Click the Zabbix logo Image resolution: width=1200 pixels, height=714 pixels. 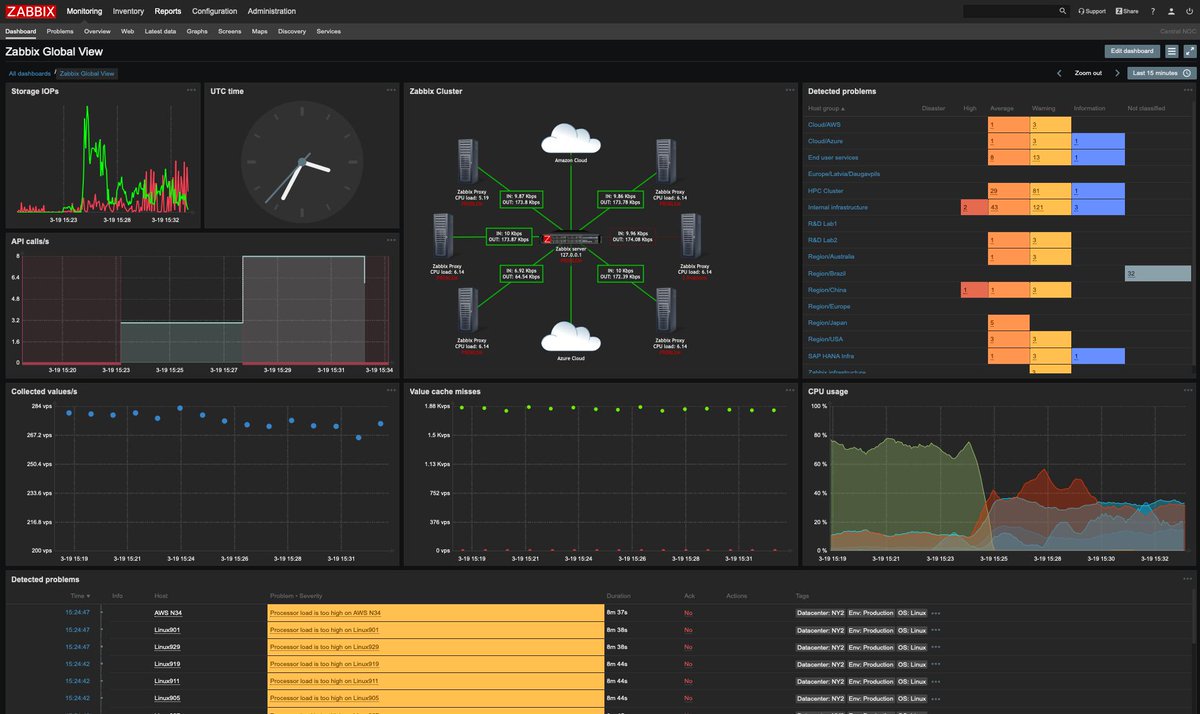31,11
